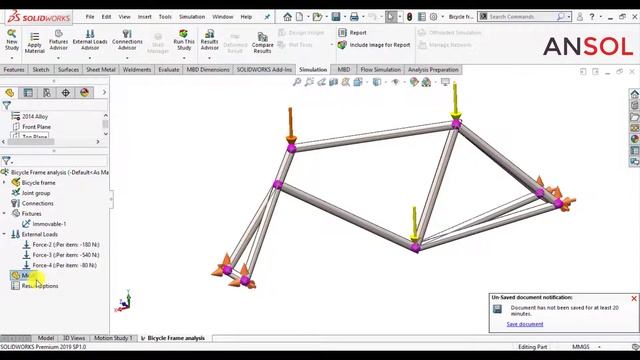The image size is (640, 360).
Task: Expand more manager tabs with chevron arrow
Action: [x=104, y=93]
